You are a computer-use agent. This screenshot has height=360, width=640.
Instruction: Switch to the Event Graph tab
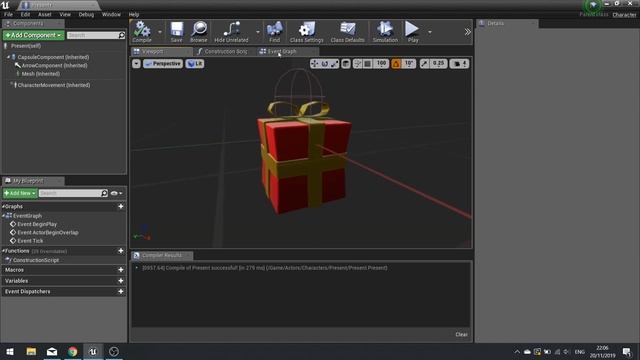288,51
